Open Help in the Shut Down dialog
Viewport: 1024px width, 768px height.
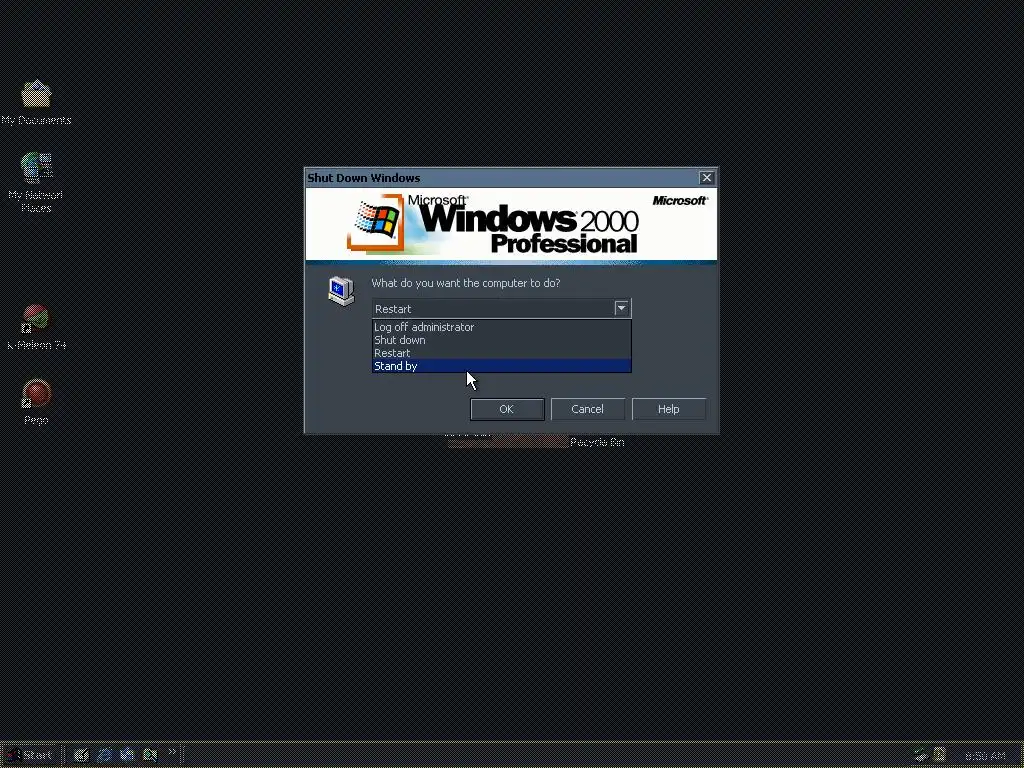coord(668,409)
